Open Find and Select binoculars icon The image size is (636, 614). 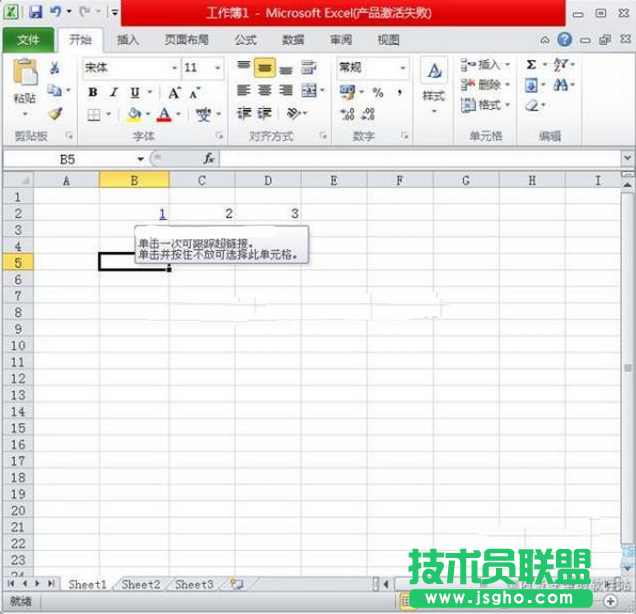(x=561, y=85)
